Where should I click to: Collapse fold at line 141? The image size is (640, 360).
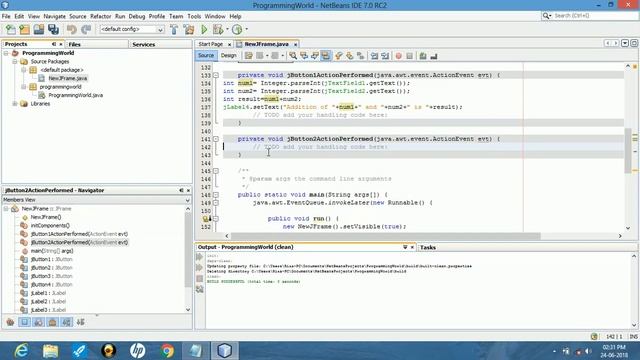pos(216,139)
